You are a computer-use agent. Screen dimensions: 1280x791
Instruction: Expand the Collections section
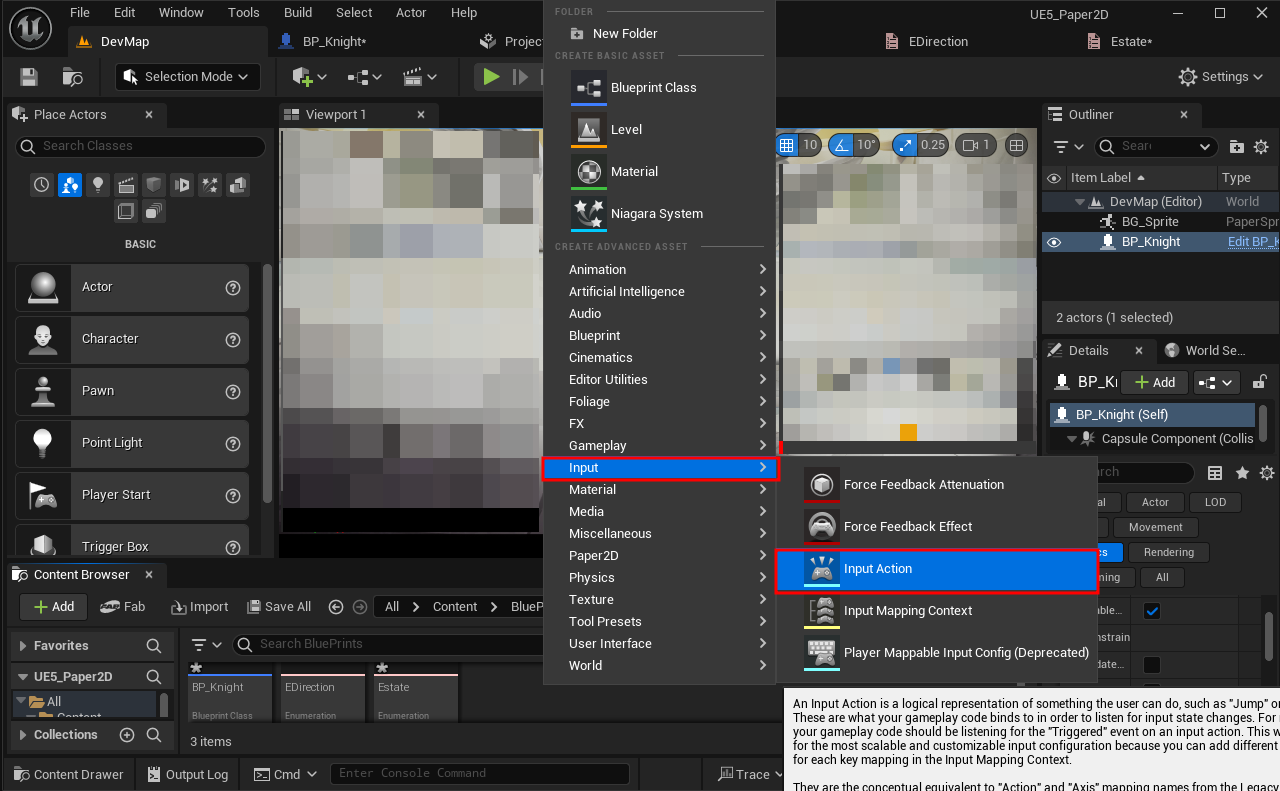click(25, 735)
